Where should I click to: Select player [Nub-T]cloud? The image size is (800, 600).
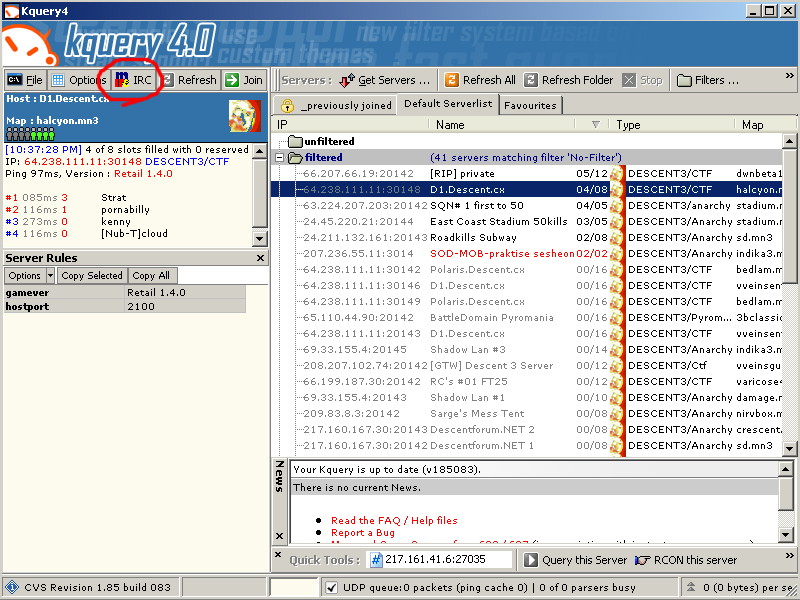click(x=134, y=234)
